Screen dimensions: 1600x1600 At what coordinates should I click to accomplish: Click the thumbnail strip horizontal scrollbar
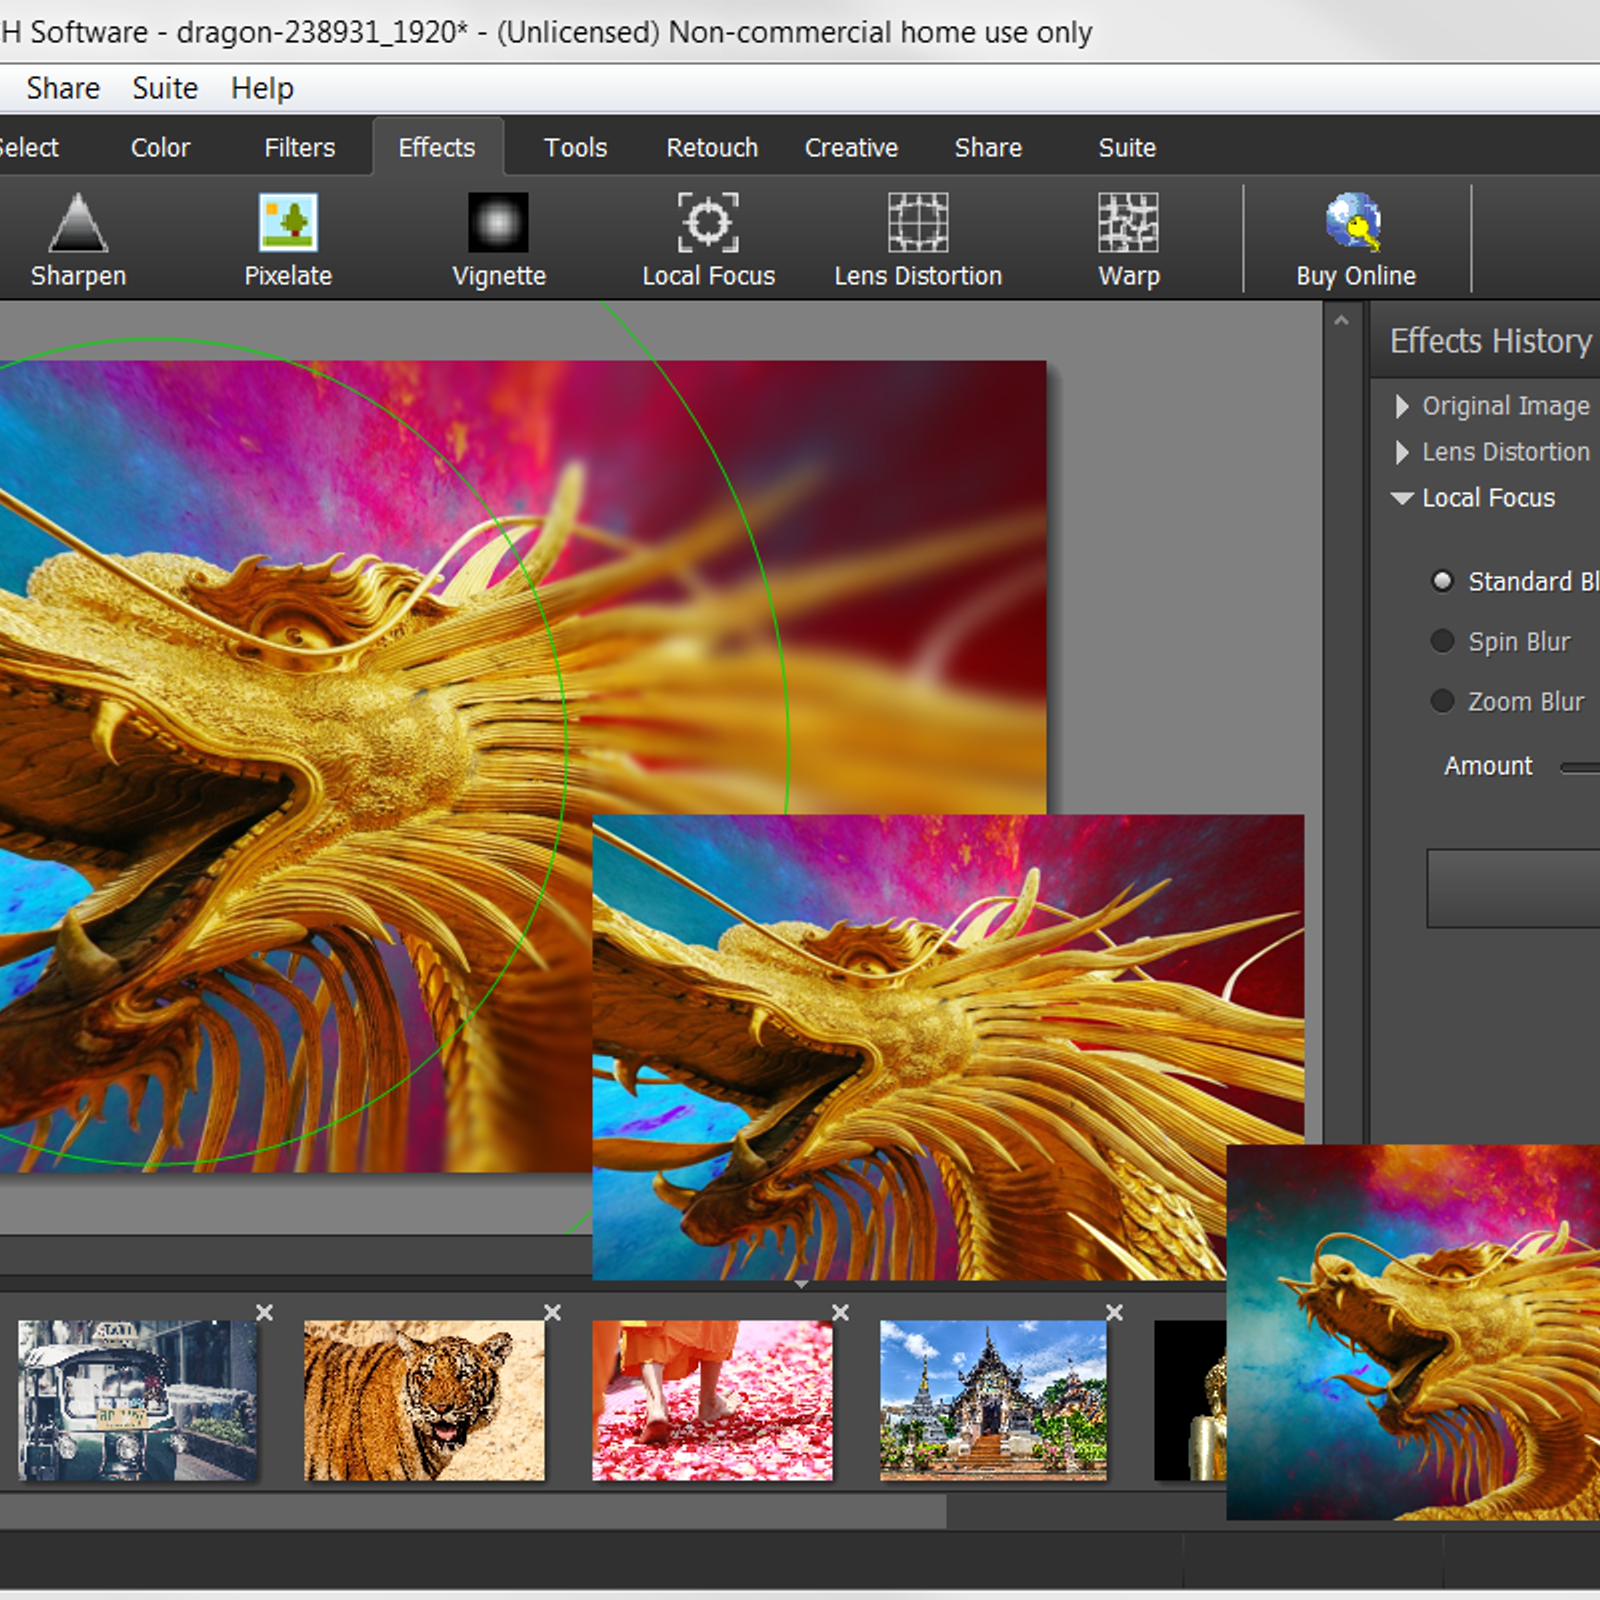(x=472, y=1511)
